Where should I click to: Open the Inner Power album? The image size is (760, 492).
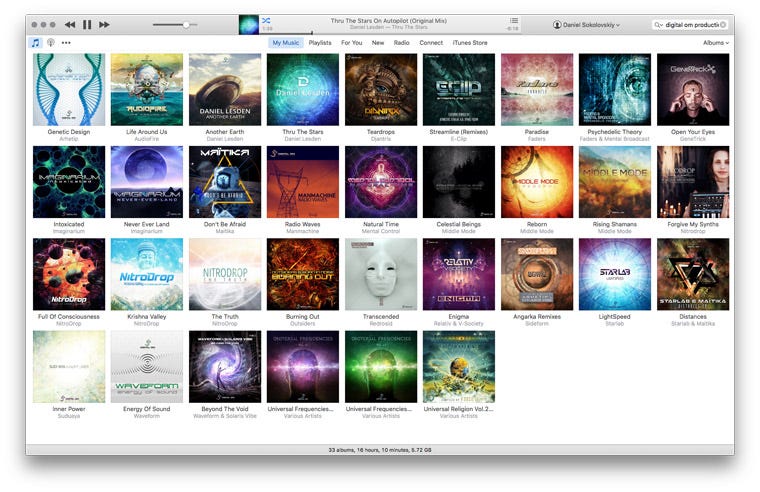pyautogui.click(x=69, y=367)
